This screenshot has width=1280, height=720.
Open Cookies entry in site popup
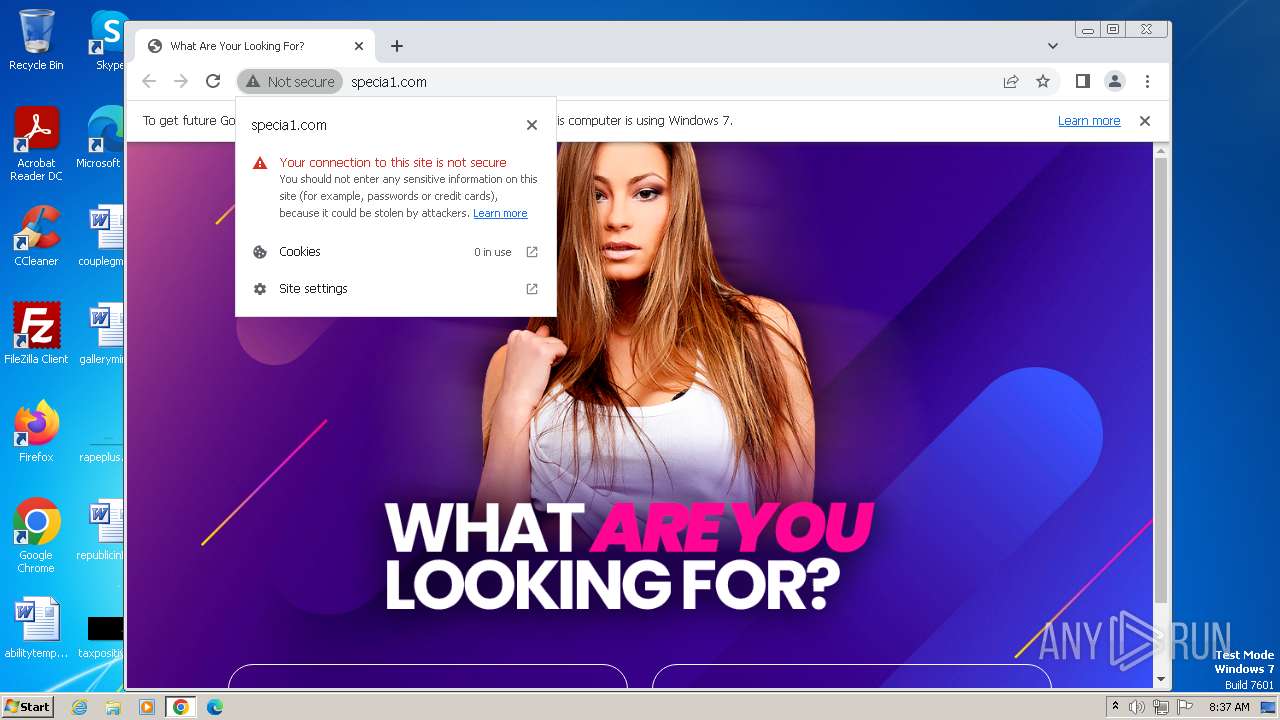point(396,252)
